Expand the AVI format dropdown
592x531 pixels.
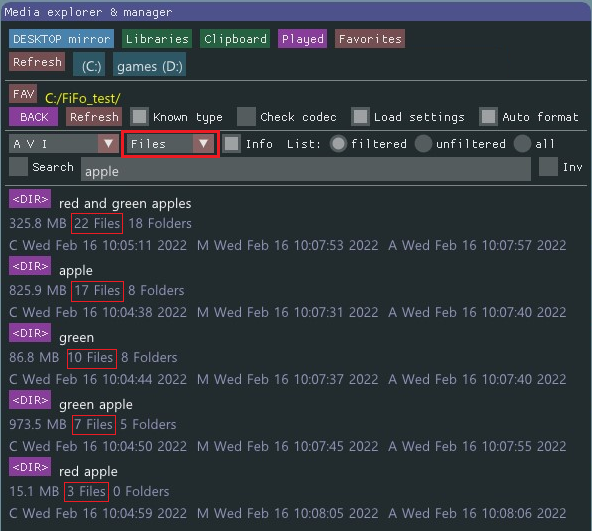point(108,144)
